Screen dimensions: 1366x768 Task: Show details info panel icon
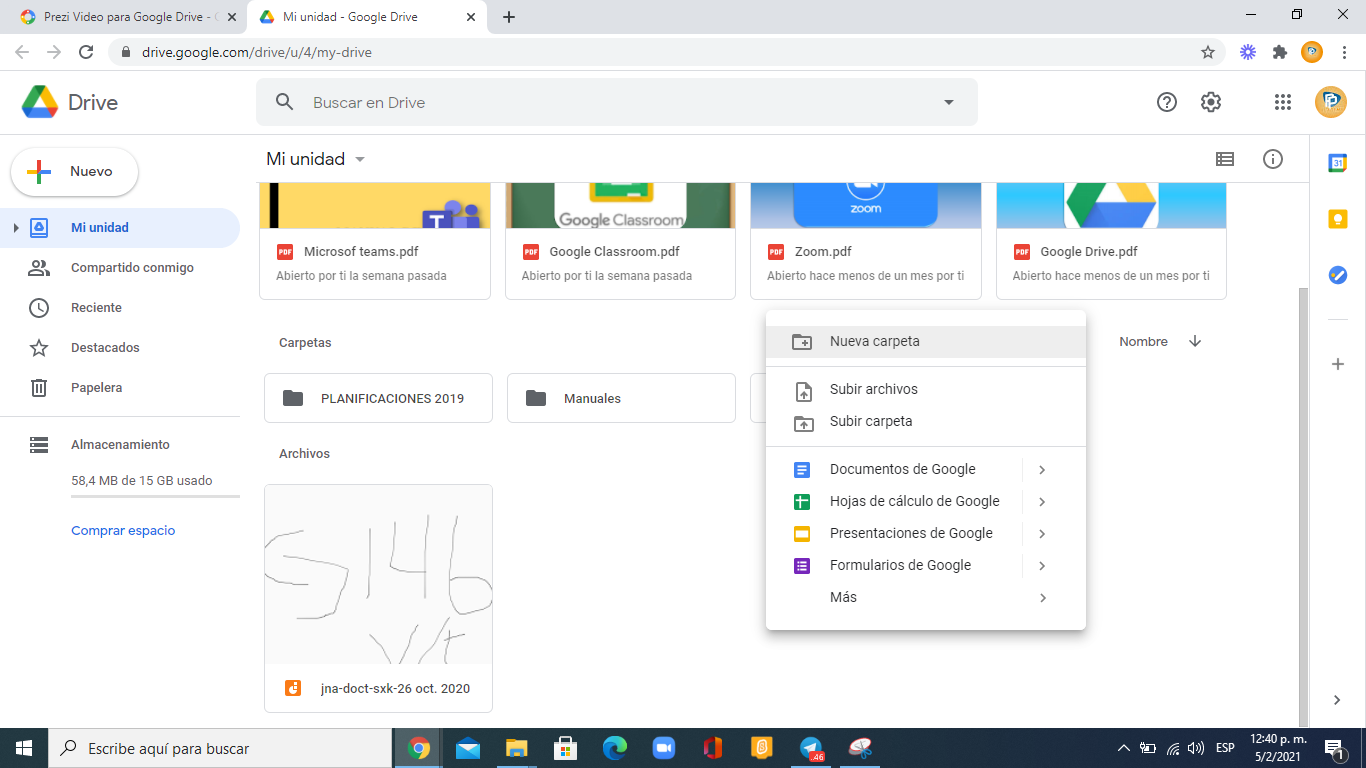[x=1273, y=159]
